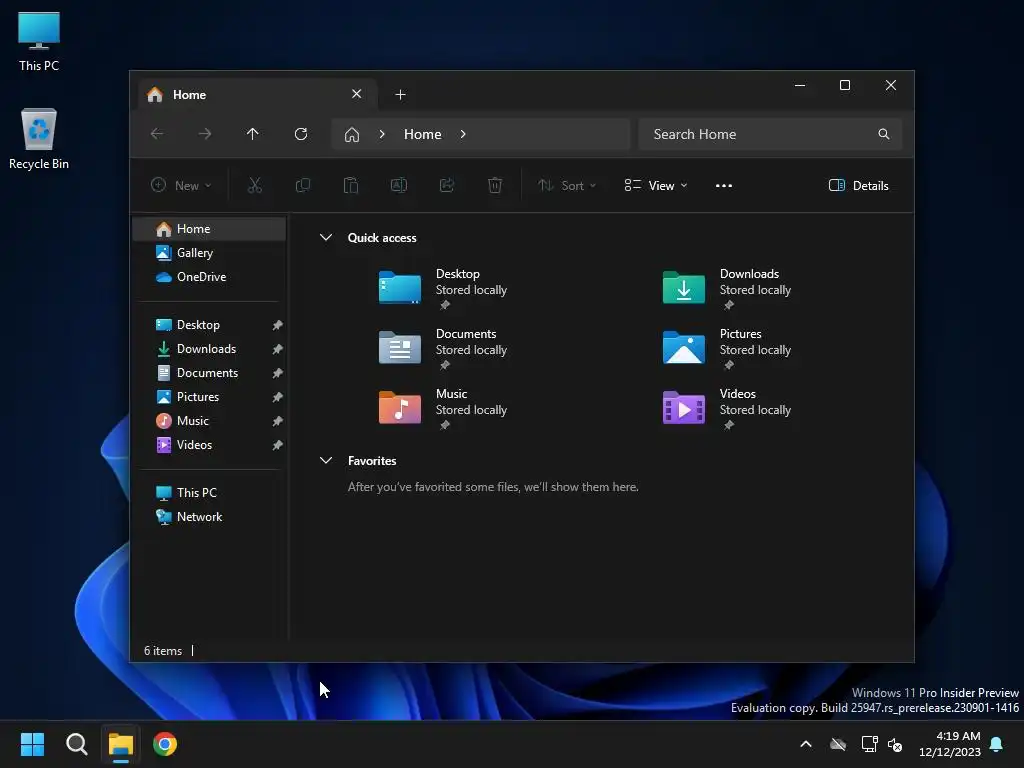Unpin Music in navigation pane
Image resolution: width=1024 pixels, height=768 pixels.
coord(278,421)
